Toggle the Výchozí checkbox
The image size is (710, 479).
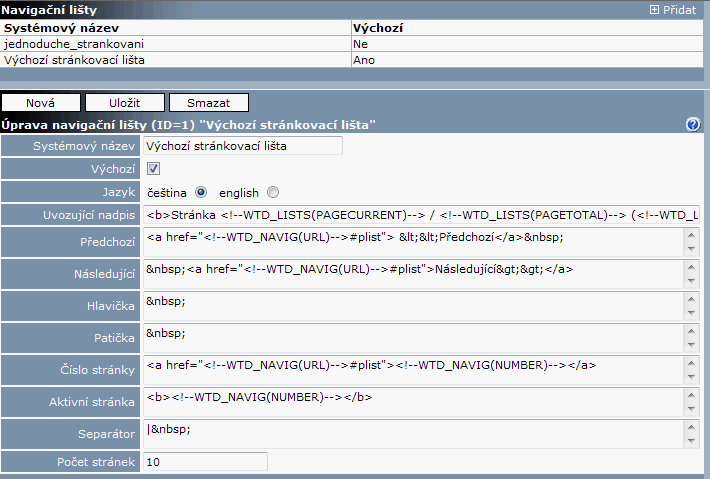point(153,169)
